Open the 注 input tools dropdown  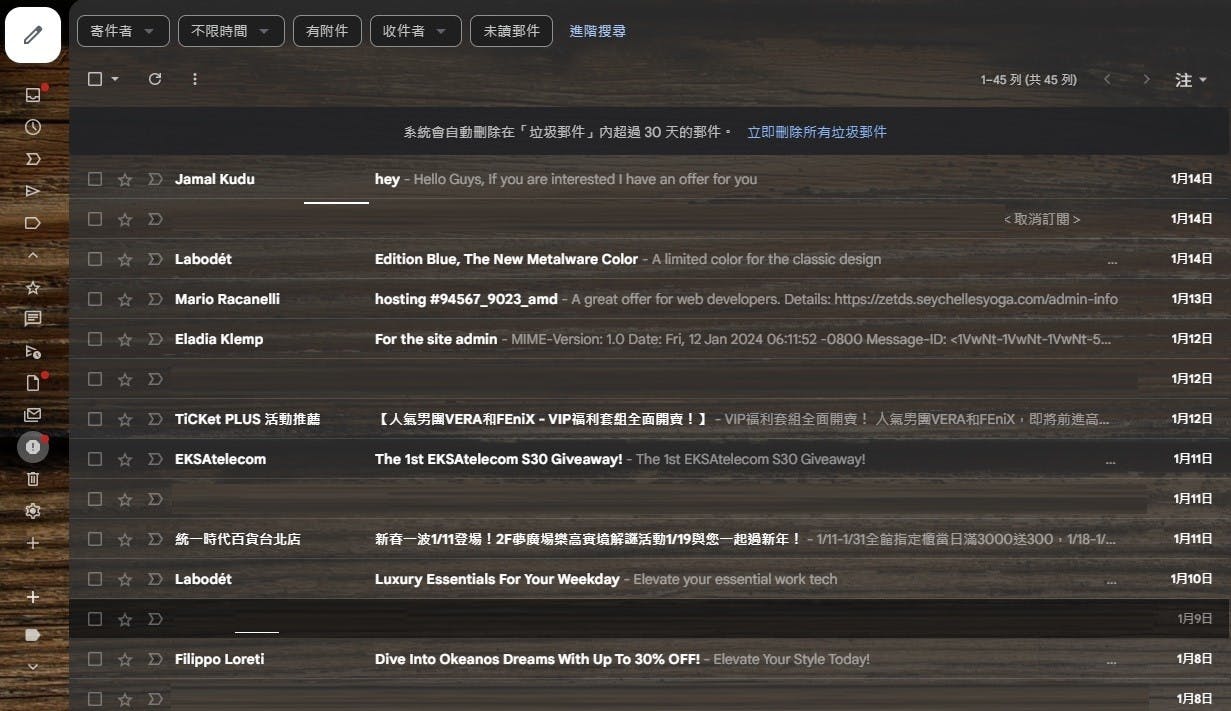click(x=1190, y=80)
